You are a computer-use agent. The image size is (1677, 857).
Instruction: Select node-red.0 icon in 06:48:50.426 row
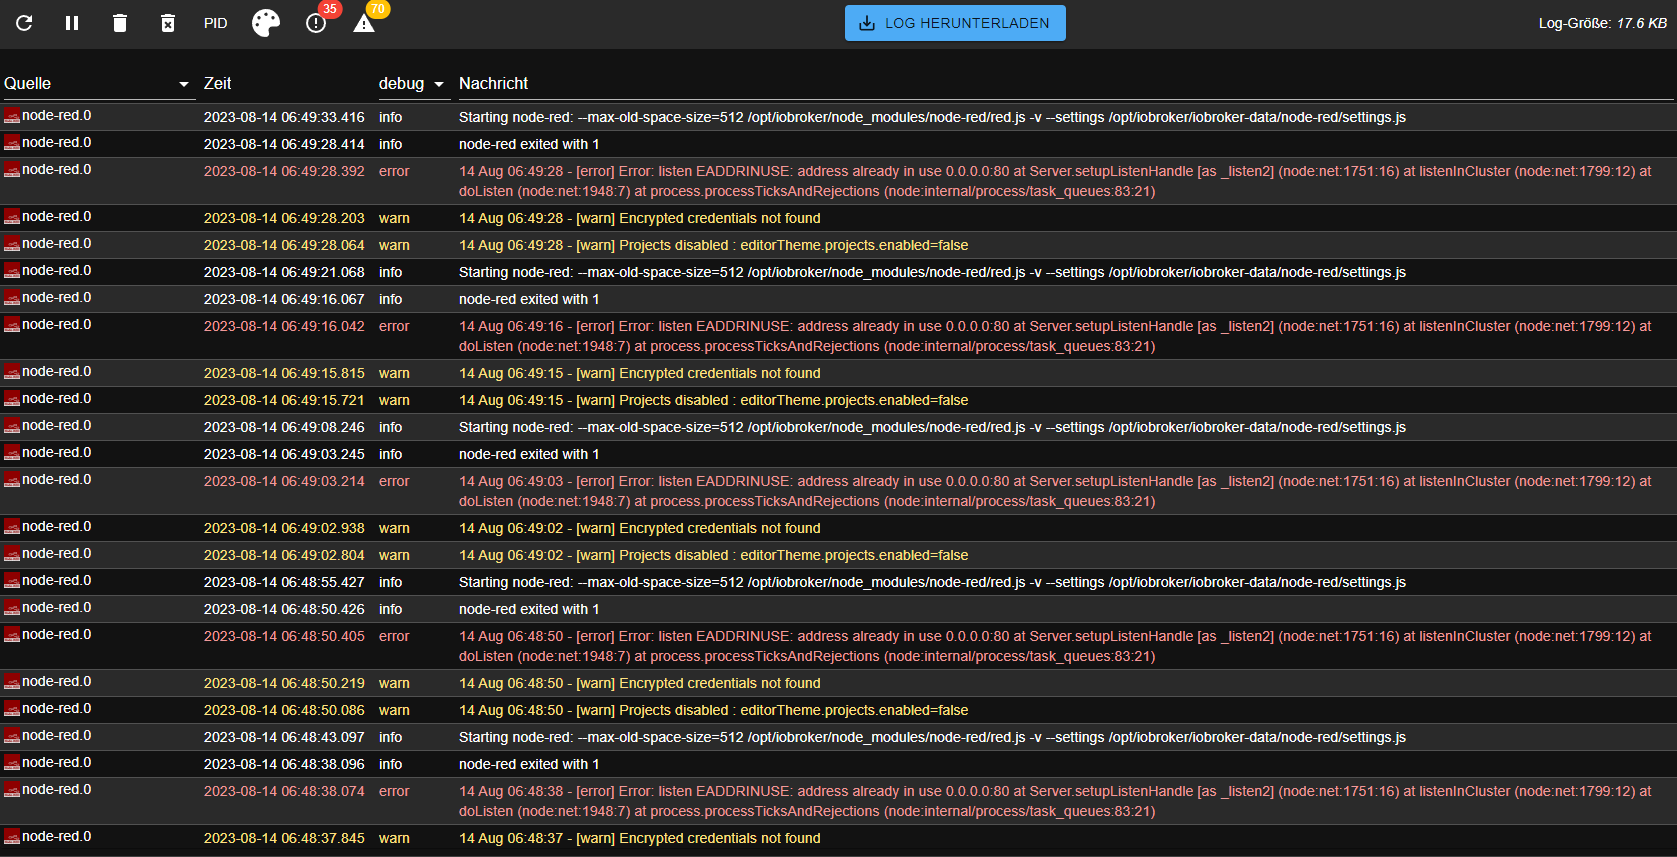pyautogui.click(x=12, y=608)
